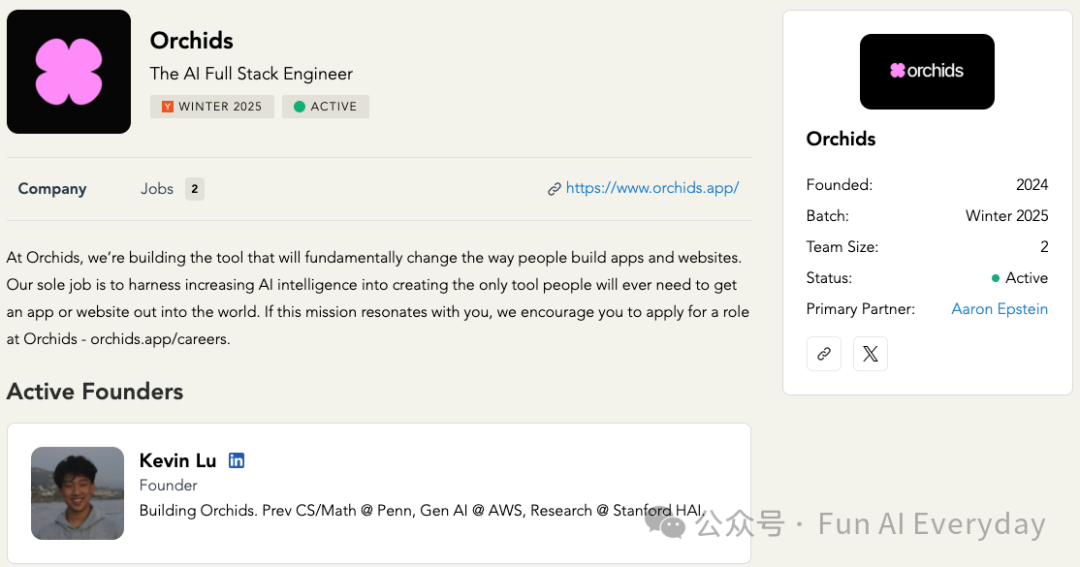Click the chain link icon button in sidebar
Screen dimensions: 1080x567
coord(824,354)
